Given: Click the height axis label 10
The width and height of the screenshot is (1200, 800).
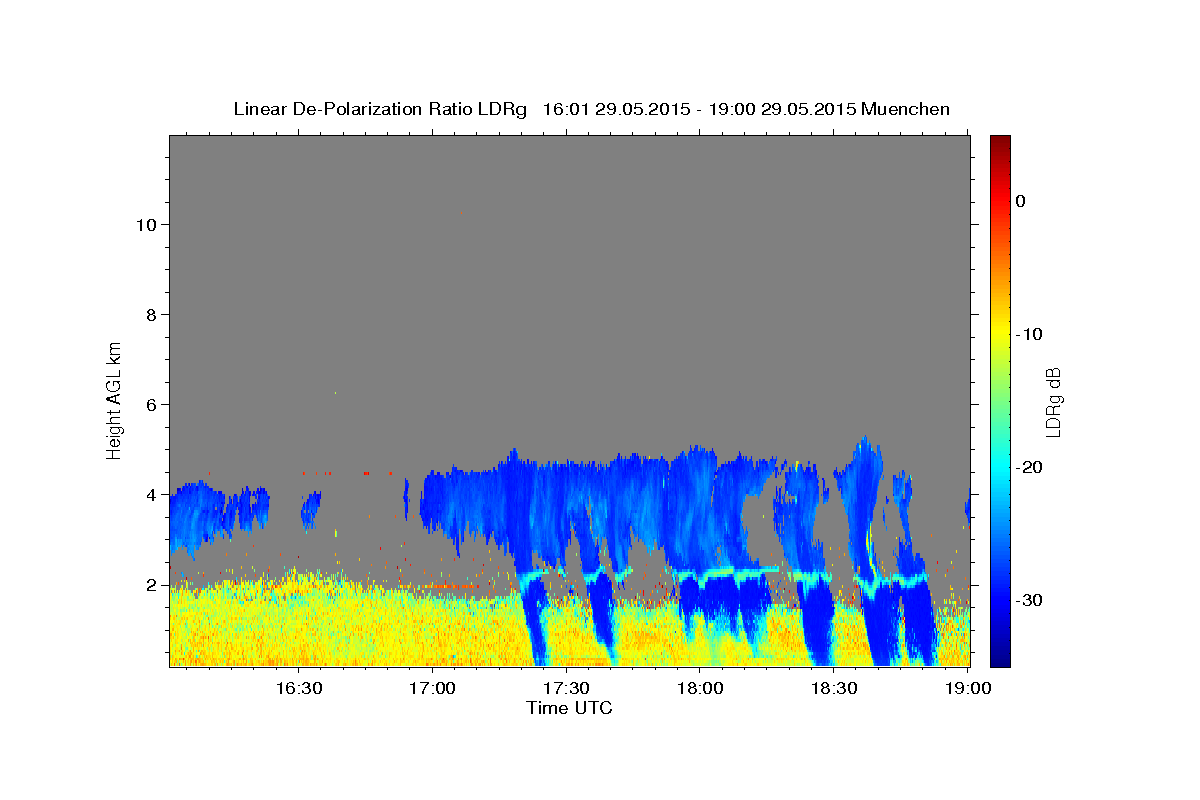Looking at the screenshot, I should [146, 224].
